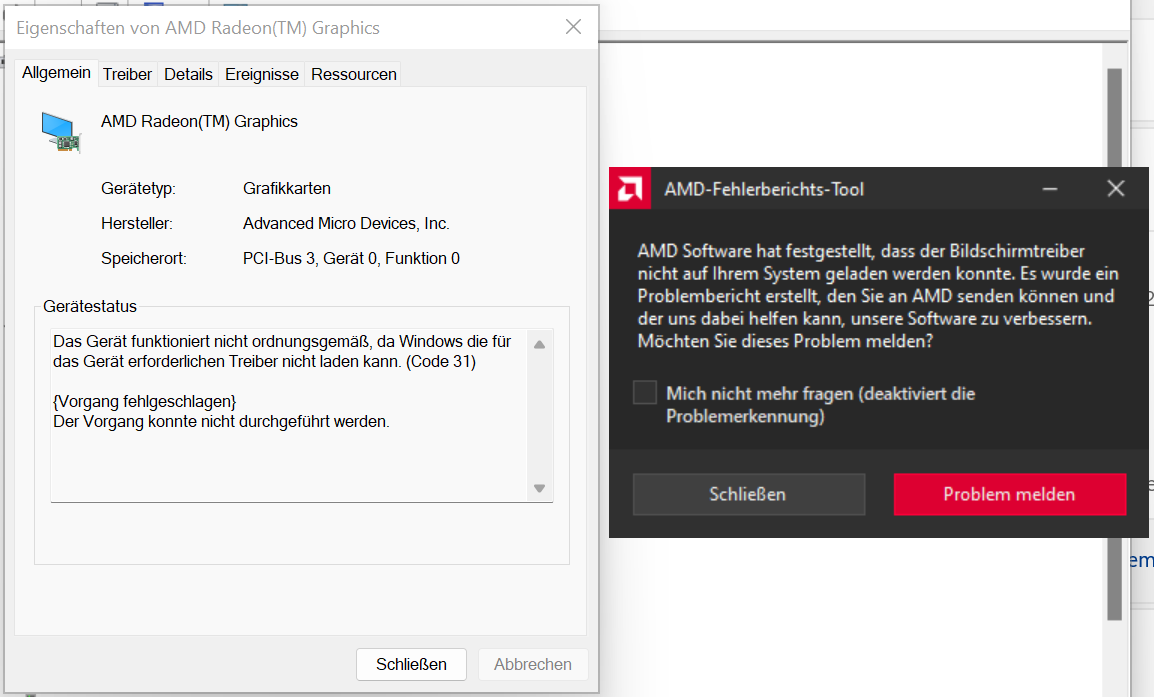Select the Ereignisse tab
This screenshot has height=697, width=1154.
pyautogui.click(x=261, y=73)
